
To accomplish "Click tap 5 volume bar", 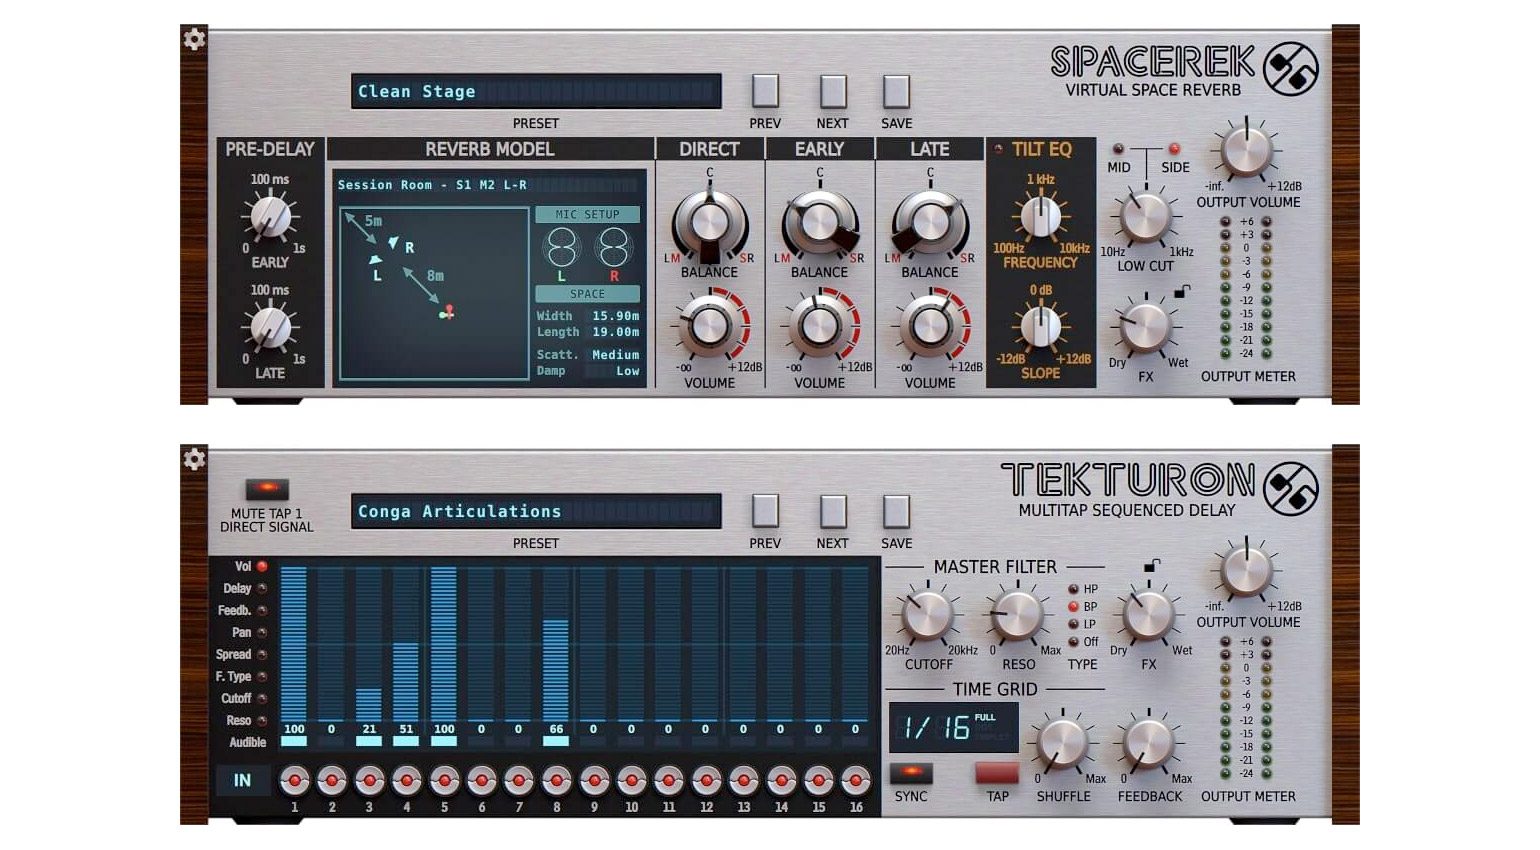I will (444, 643).
